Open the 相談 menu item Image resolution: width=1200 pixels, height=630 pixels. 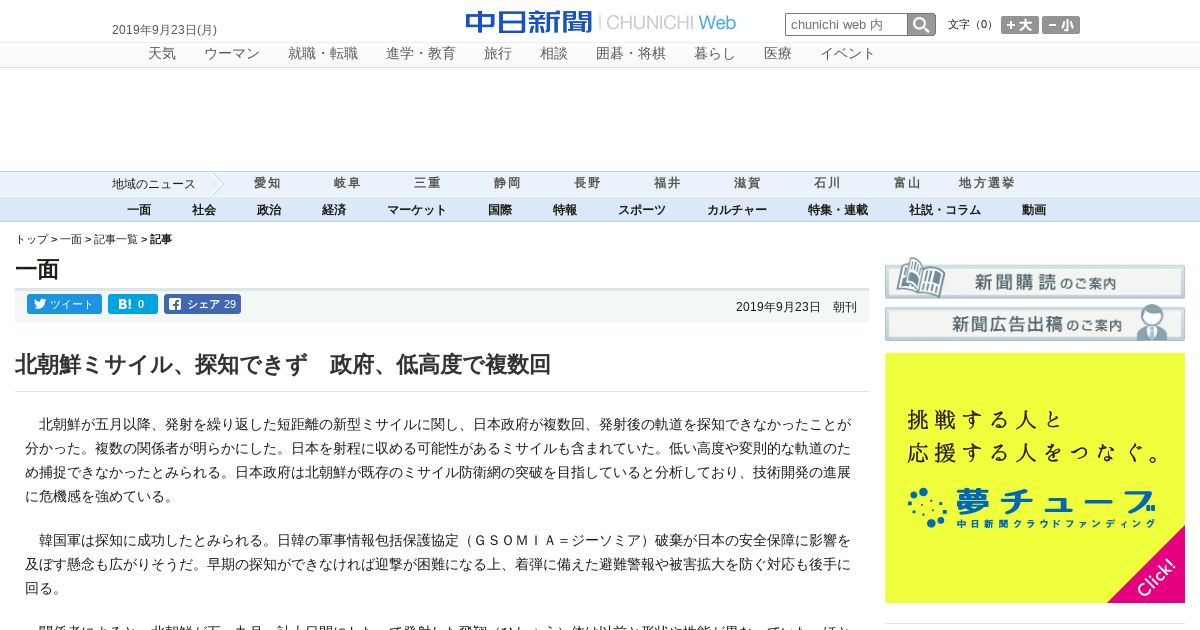554,54
